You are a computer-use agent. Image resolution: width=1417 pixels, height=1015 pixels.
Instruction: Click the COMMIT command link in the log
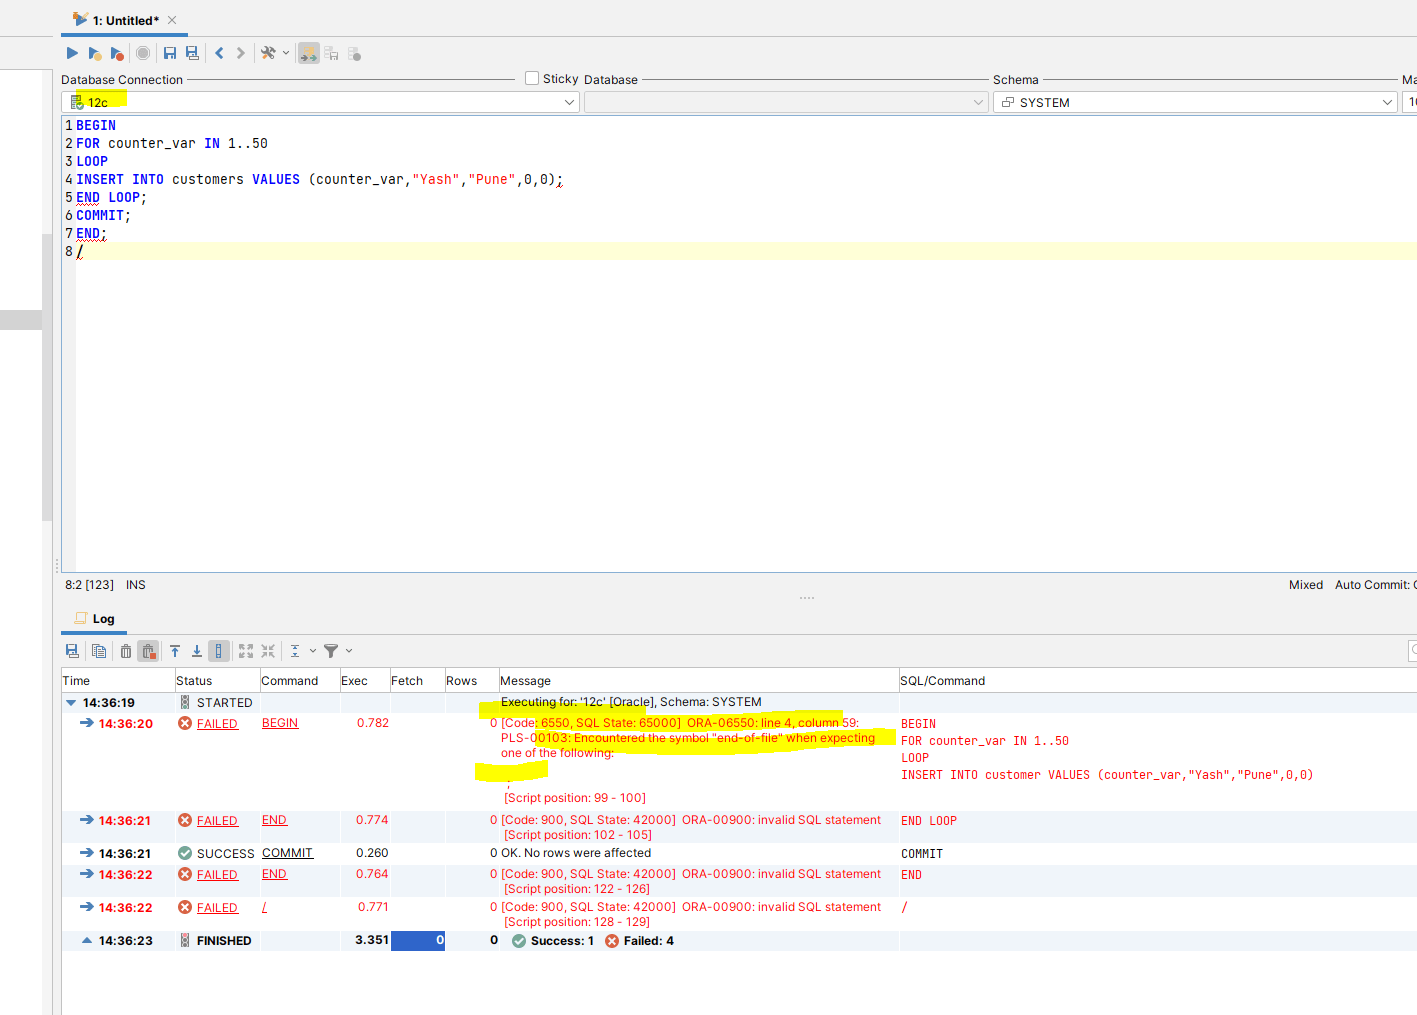pyautogui.click(x=287, y=853)
